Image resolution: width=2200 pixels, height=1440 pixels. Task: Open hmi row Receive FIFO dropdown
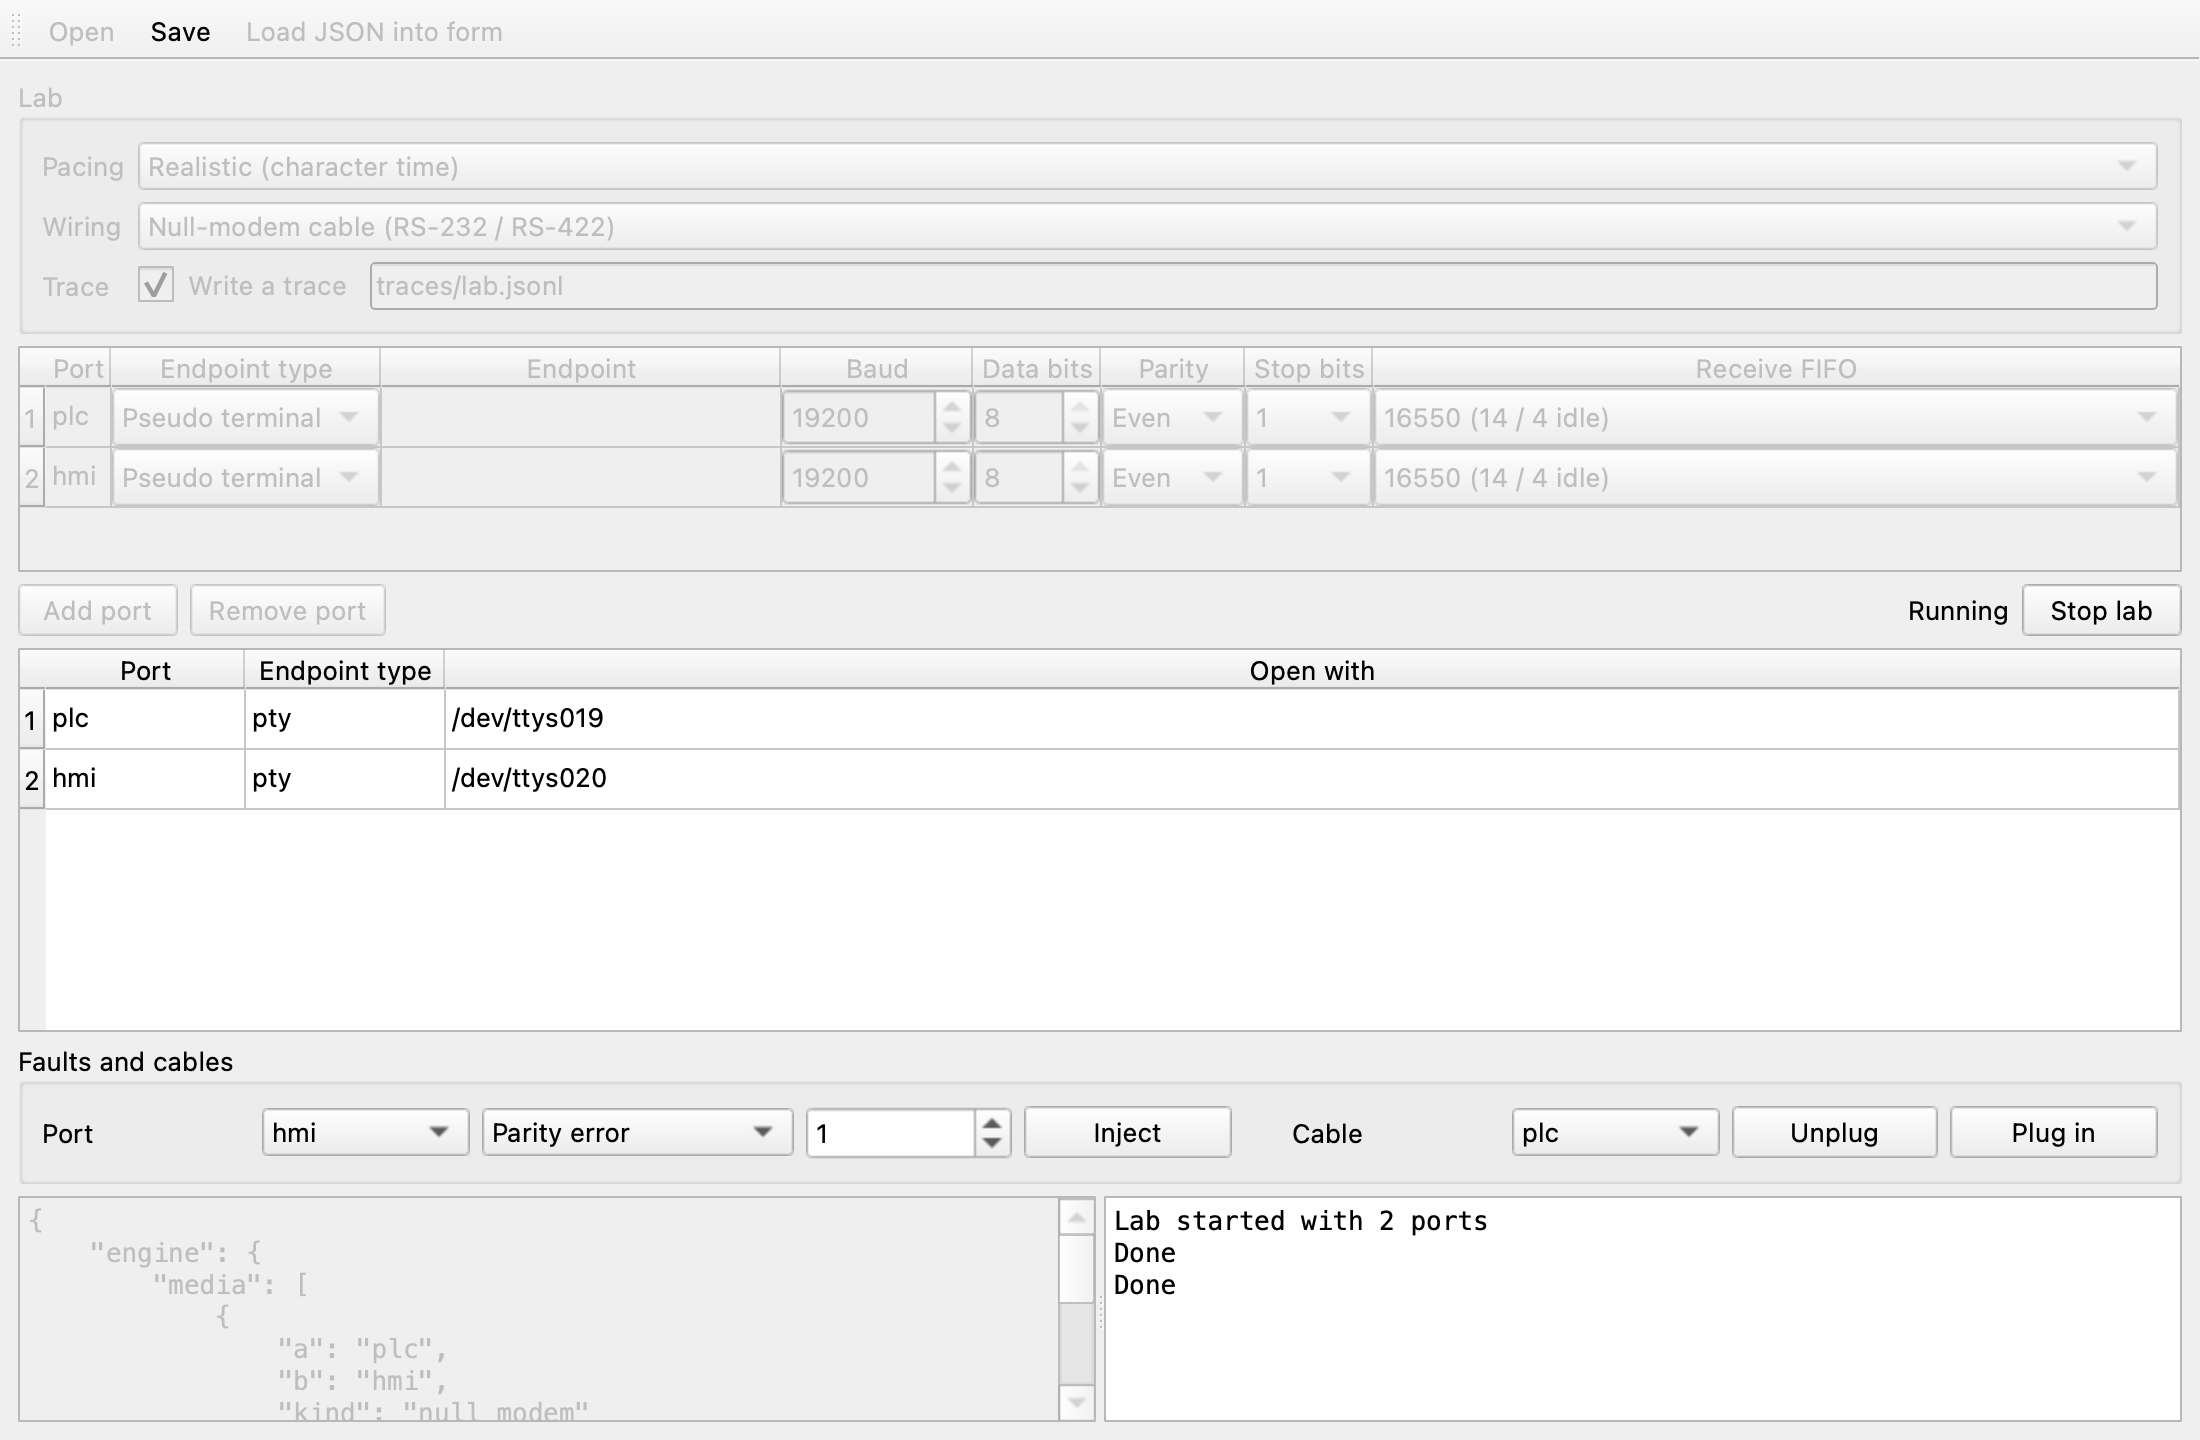tap(1775, 478)
